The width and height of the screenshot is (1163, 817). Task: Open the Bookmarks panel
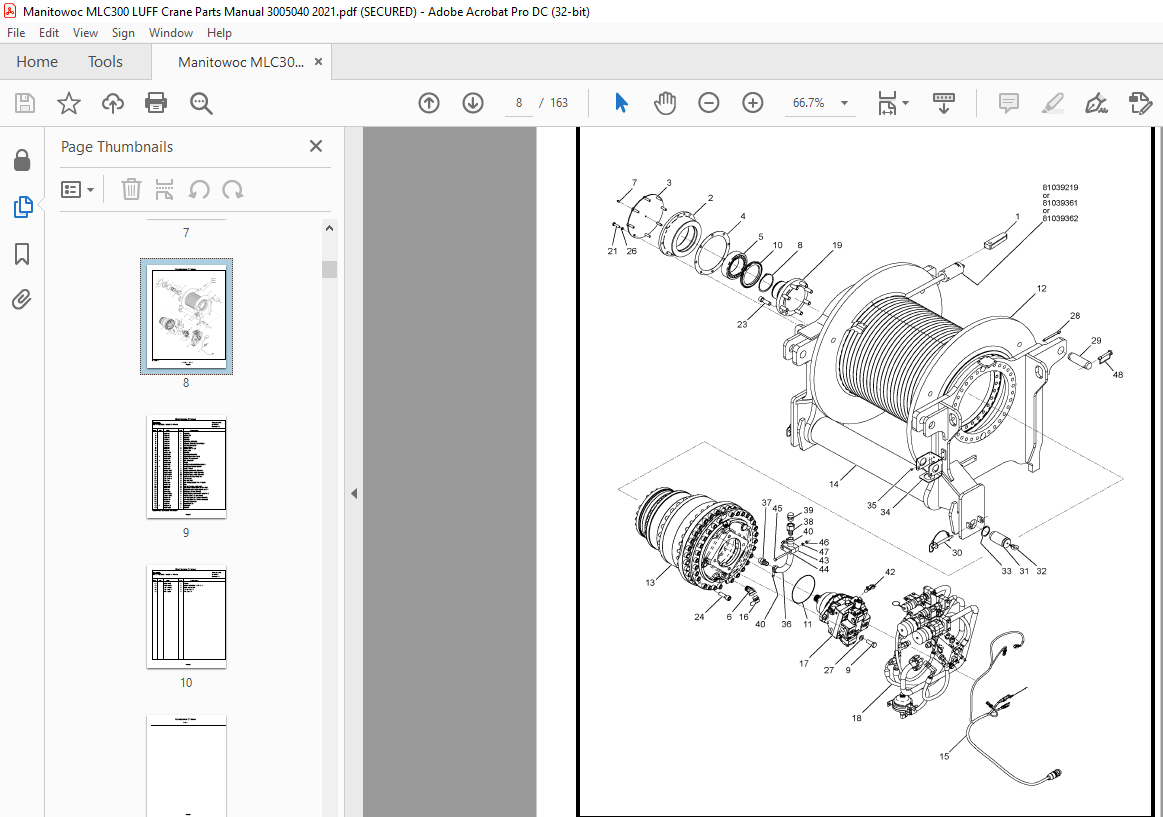(22, 254)
